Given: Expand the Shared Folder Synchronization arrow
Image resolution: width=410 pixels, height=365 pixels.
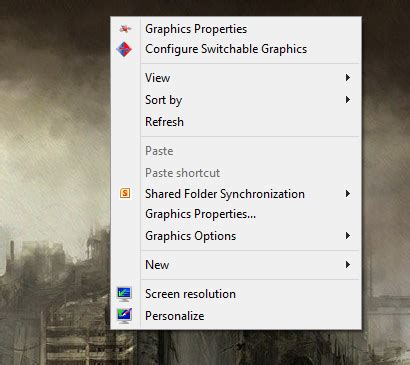Looking at the screenshot, I should tap(348, 194).
